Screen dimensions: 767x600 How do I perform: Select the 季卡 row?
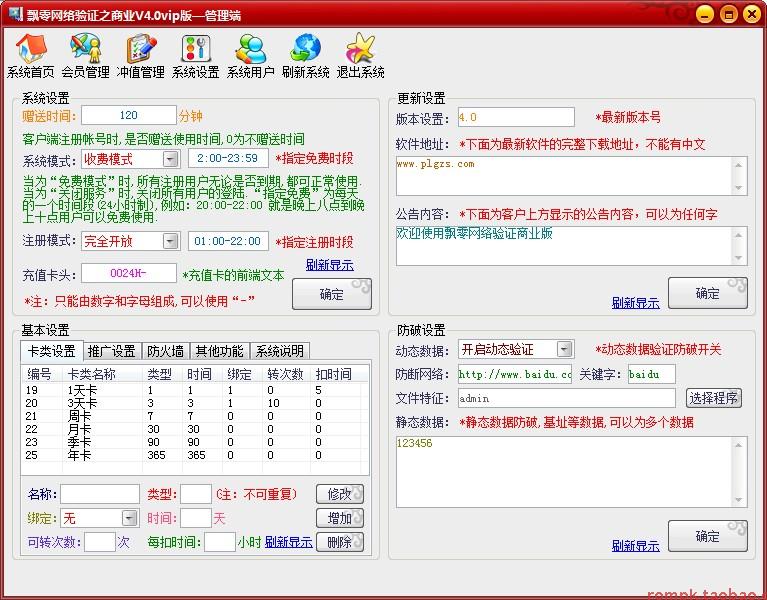click(x=195, y=442)
